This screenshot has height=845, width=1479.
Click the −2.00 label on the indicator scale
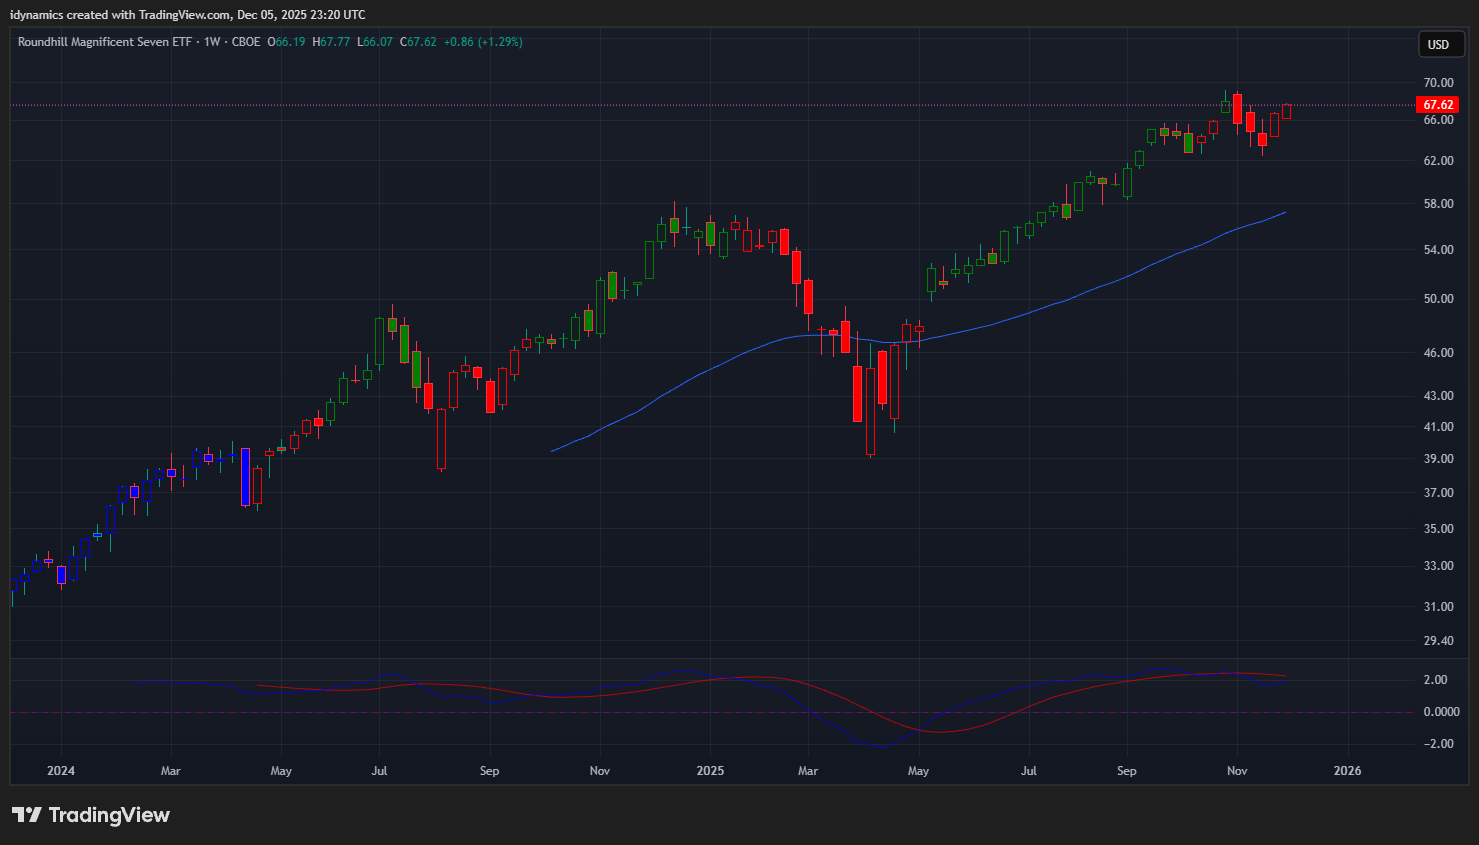[1438, 744]
